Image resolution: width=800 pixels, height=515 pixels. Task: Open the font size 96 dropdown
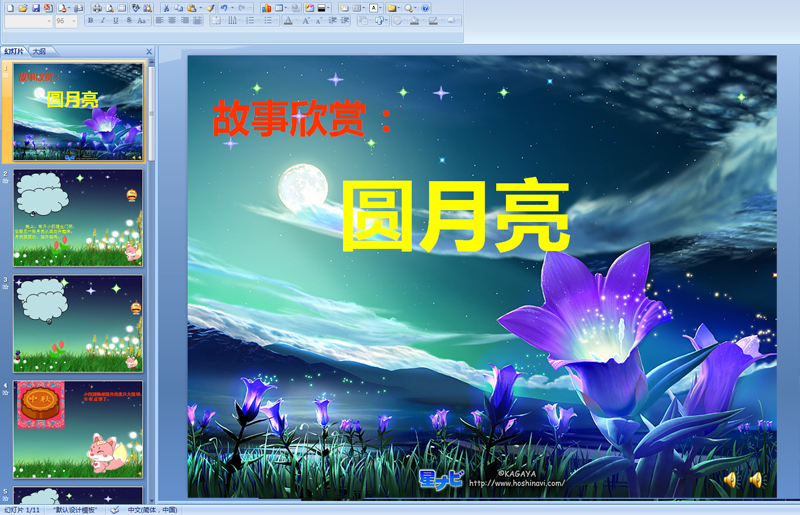click(73, 21)
